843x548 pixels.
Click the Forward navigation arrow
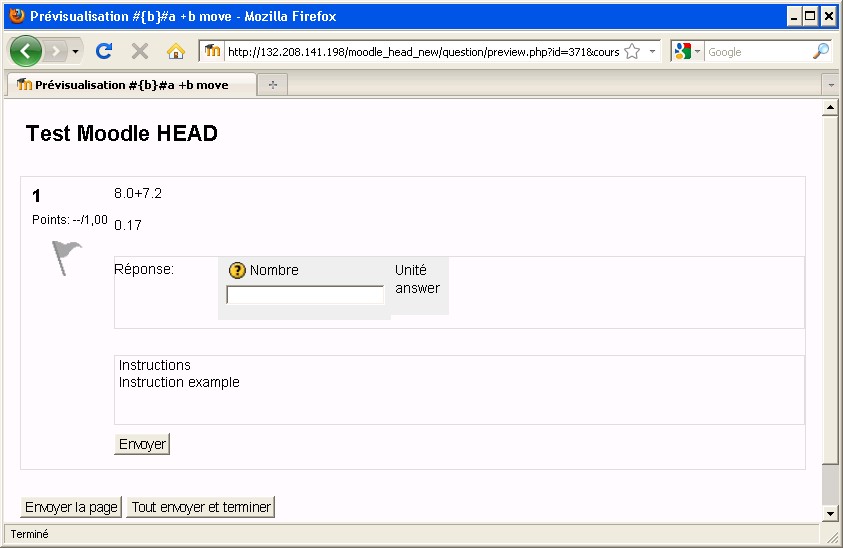coord(54,52)
